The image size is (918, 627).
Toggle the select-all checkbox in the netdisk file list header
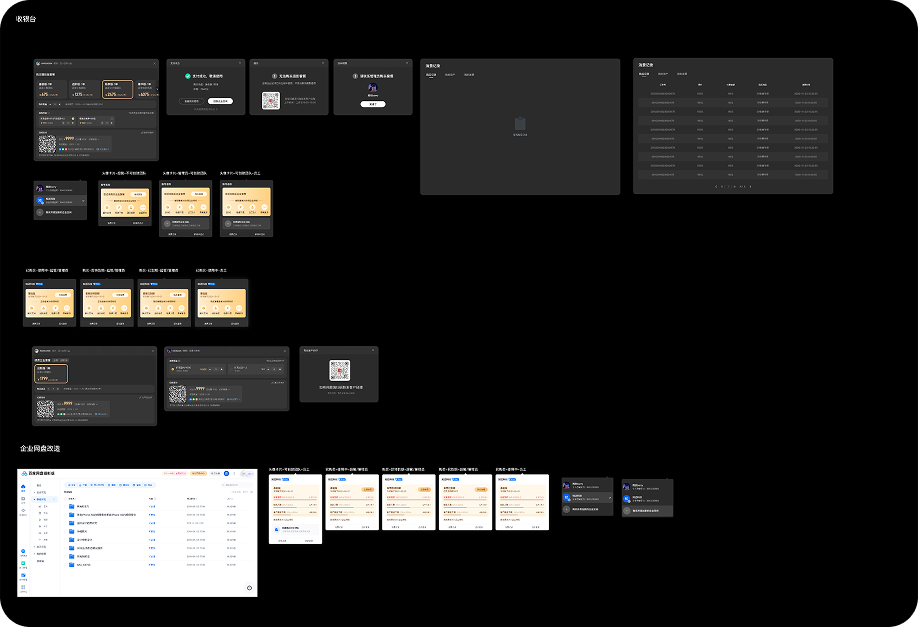pyautogui.click(x=65, y=499)
